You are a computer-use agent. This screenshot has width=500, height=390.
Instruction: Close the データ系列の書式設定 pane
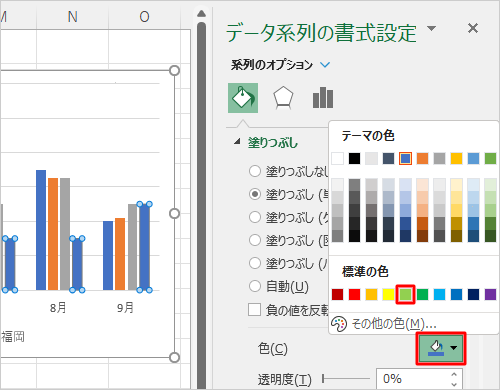(x=473, y=28)
